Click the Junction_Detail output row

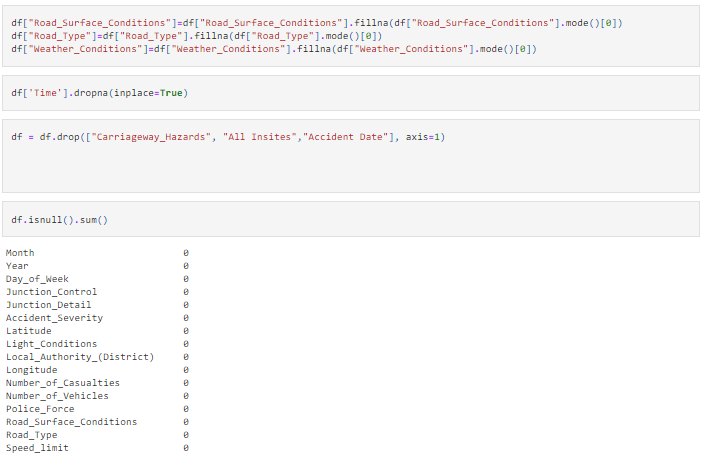97,305
